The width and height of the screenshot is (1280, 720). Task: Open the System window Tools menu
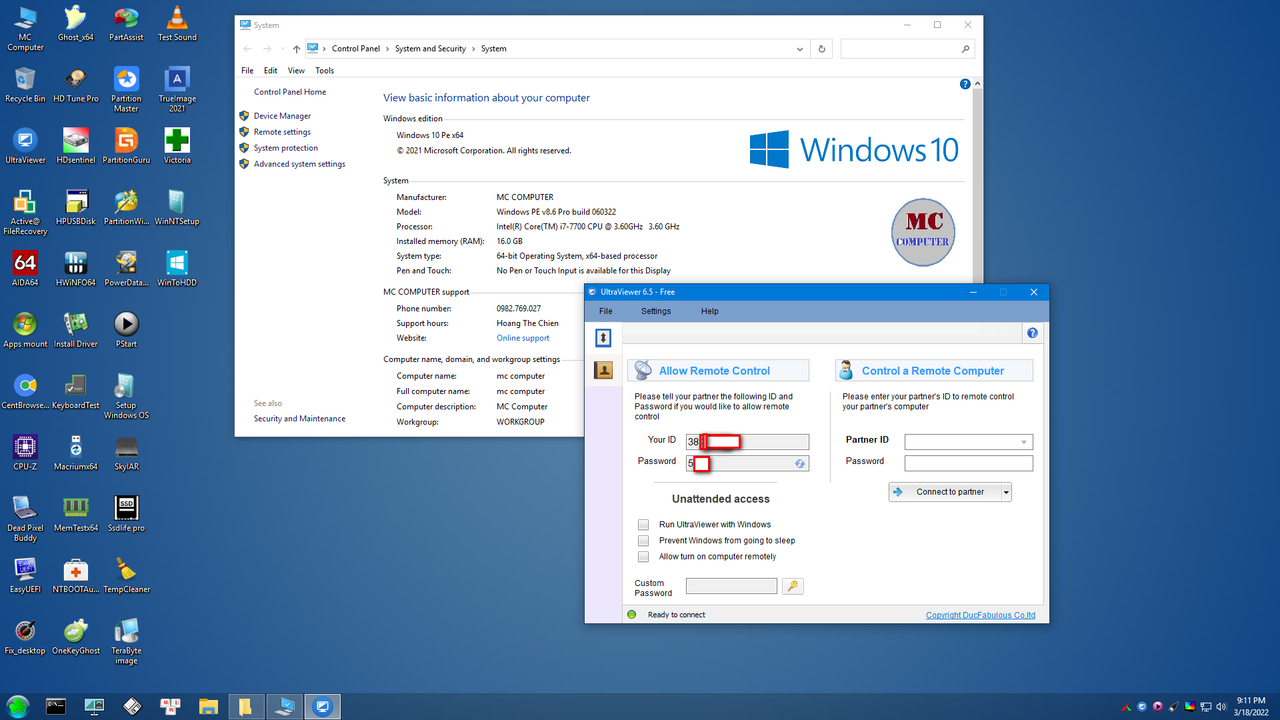[324, 71]
